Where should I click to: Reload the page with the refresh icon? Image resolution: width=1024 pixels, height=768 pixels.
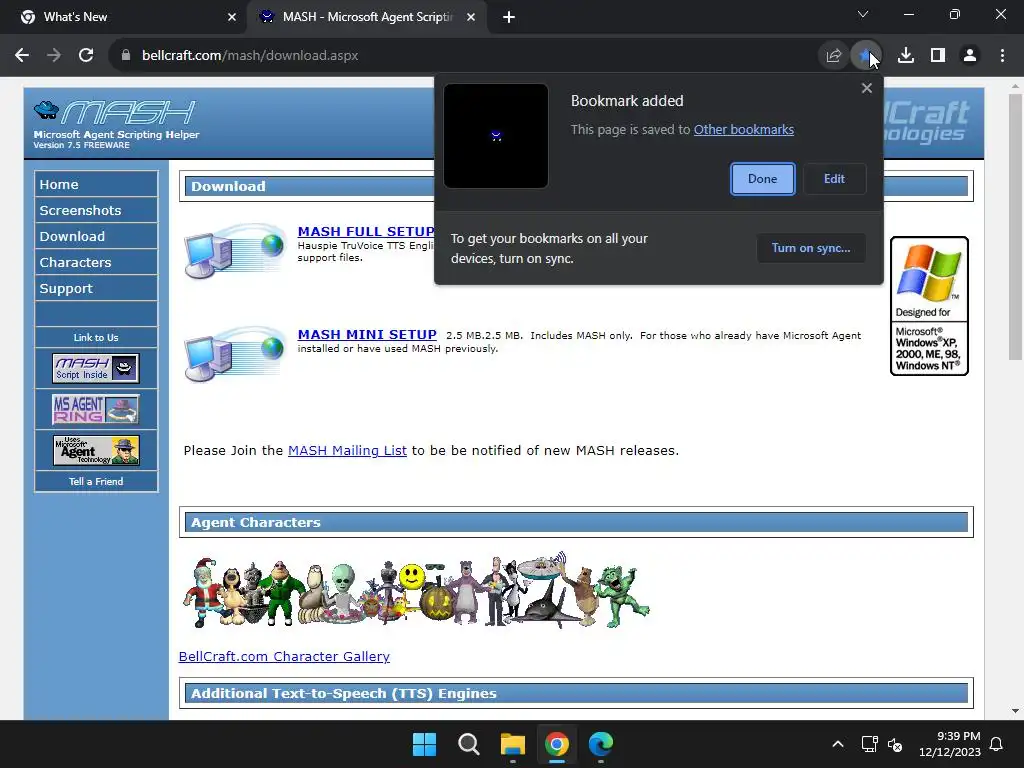[86, 56]
